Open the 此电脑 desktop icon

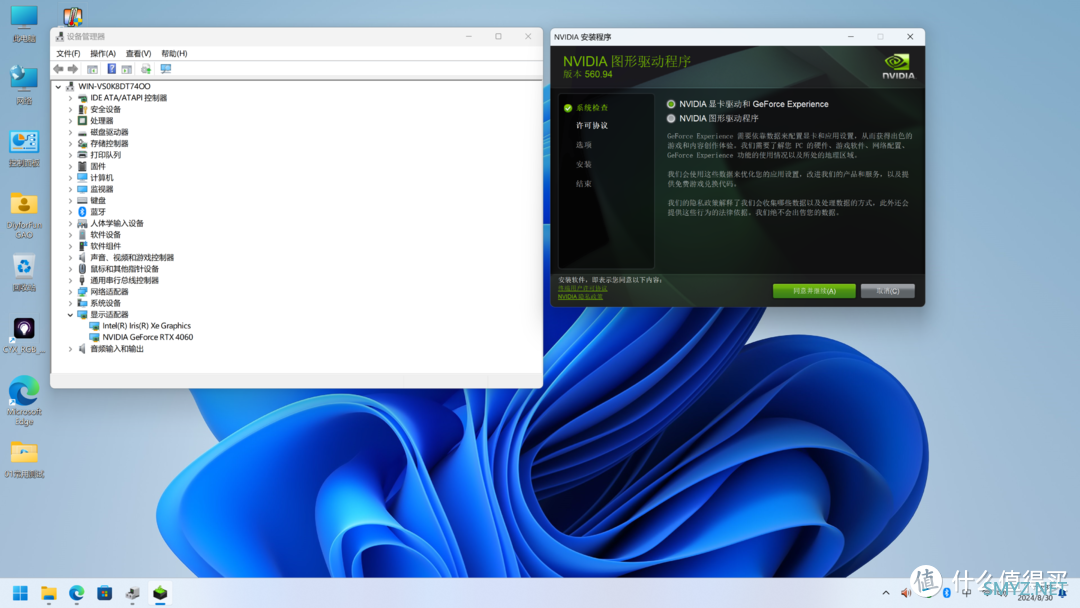click(24, 24)
